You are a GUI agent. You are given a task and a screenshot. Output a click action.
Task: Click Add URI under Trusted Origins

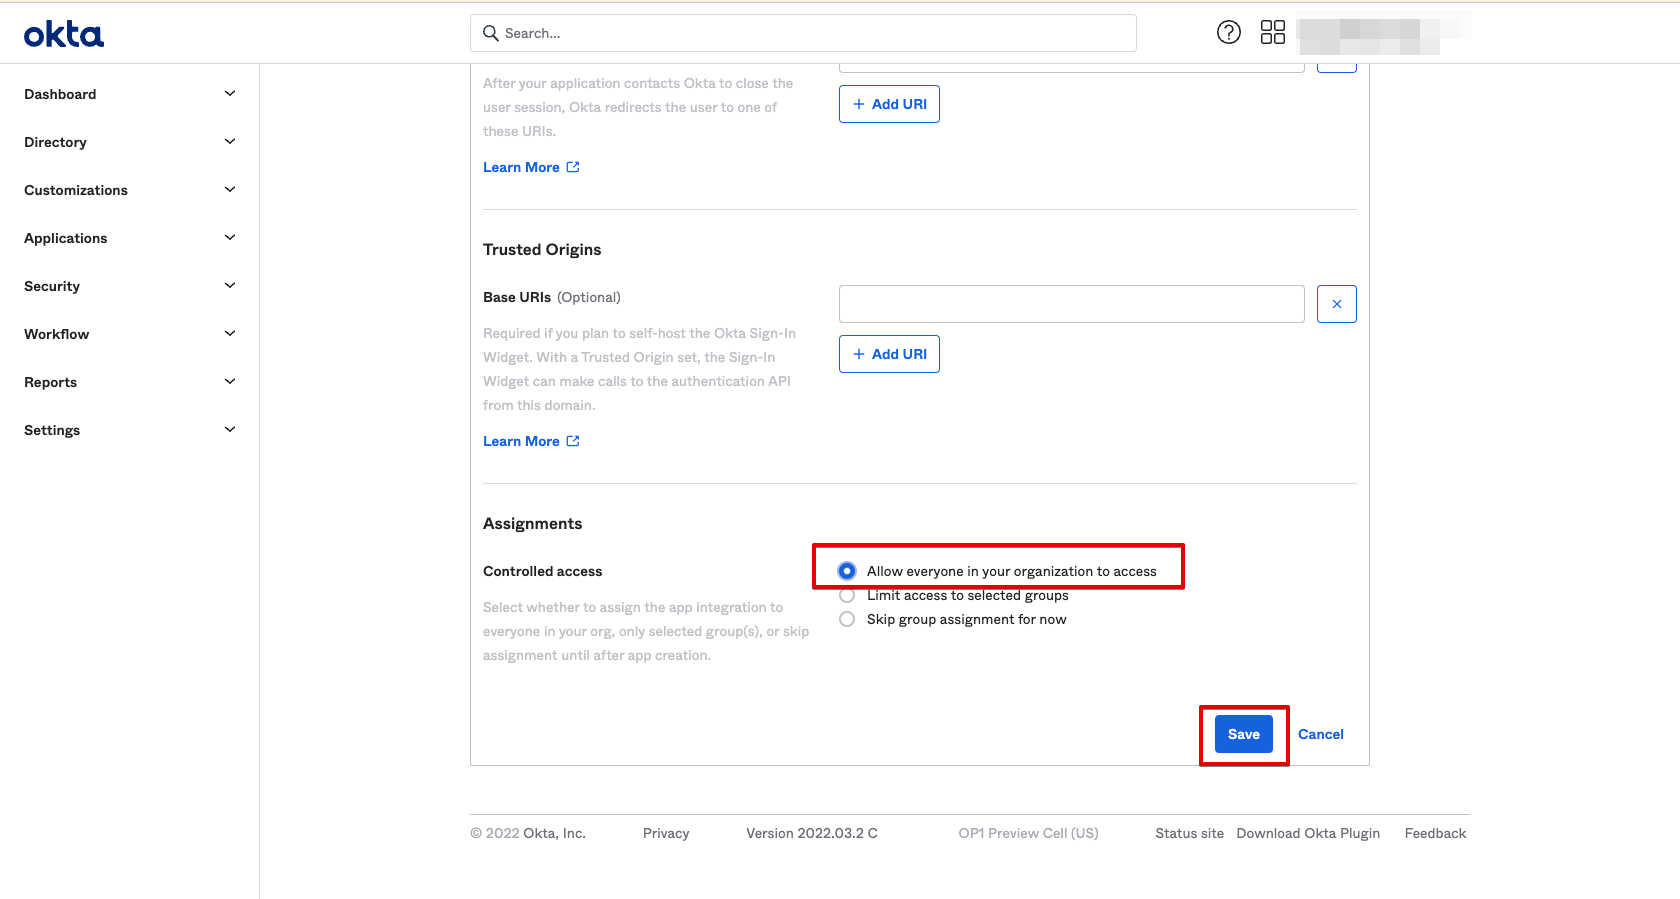pos(889,354)
